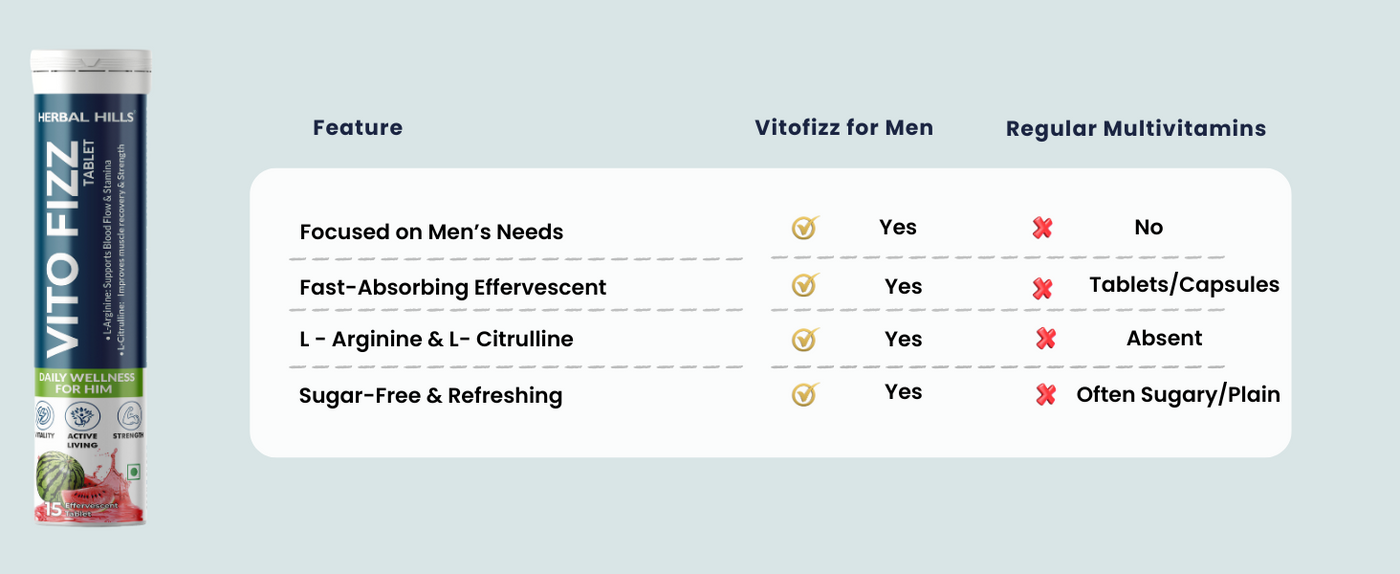Viewport: 1400px width, 574px height.
Task: Select the Regular Multivitamins column header
Action: [x=1135, y=129]
